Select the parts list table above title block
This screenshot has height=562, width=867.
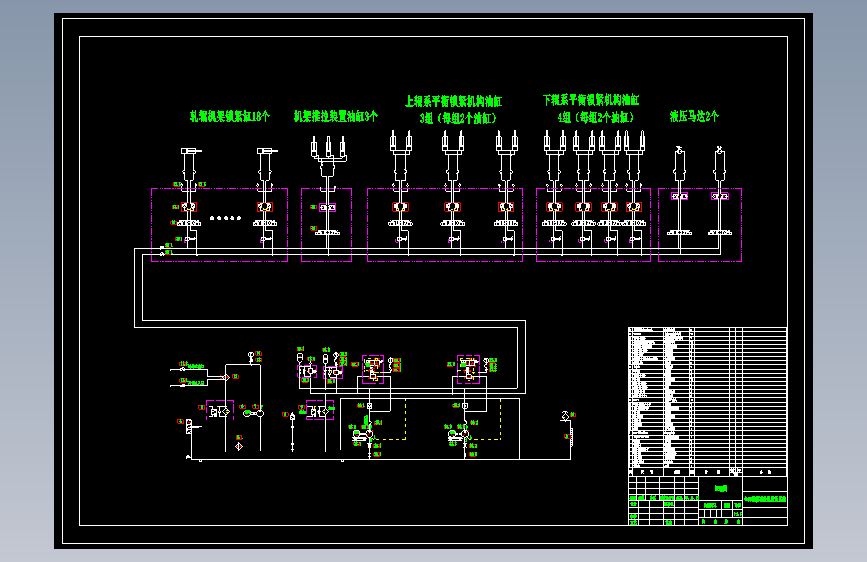tap(708, 402)
